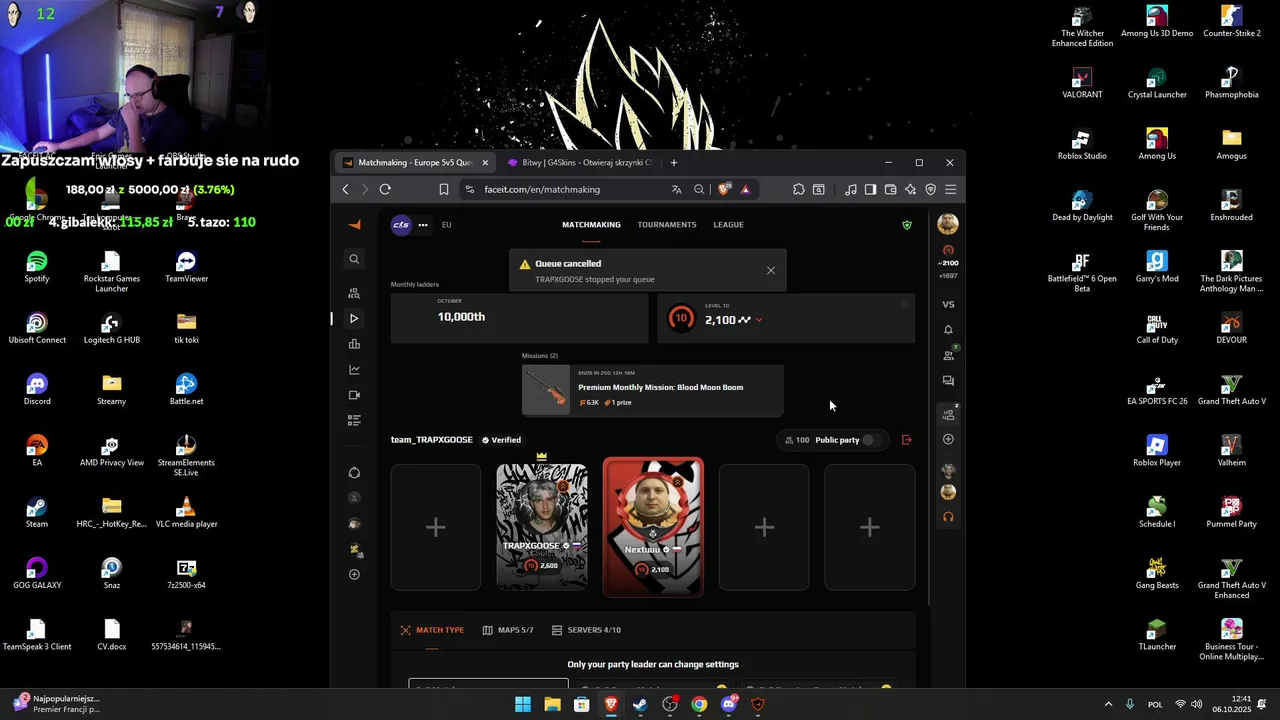Open the browser extensions puzzle icon
Viewport: 1280px width, 720px height.
point(798,189)
